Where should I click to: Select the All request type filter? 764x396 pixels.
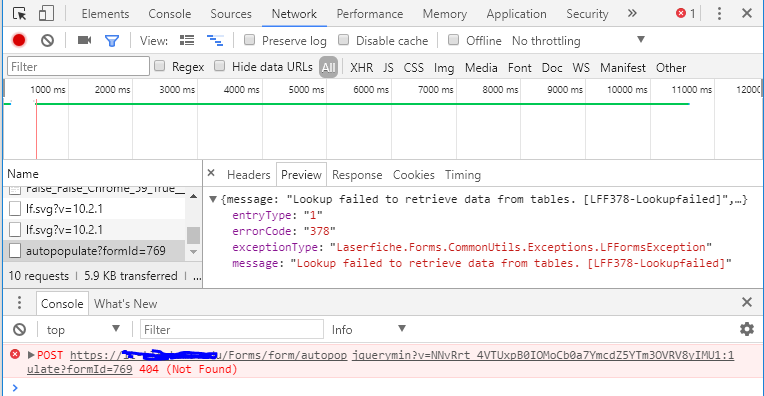click(x=328, y=67)
